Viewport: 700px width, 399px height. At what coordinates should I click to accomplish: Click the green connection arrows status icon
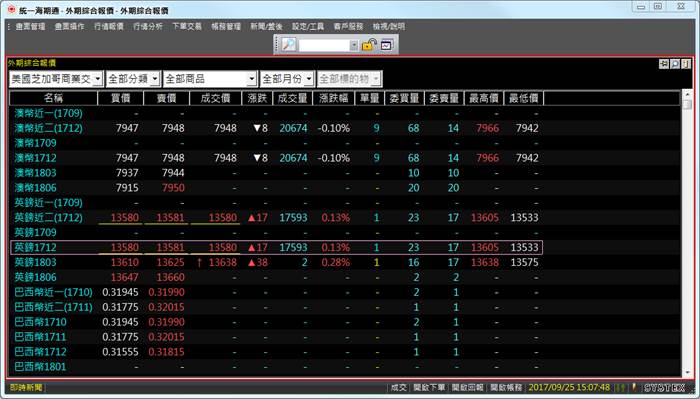621,387
